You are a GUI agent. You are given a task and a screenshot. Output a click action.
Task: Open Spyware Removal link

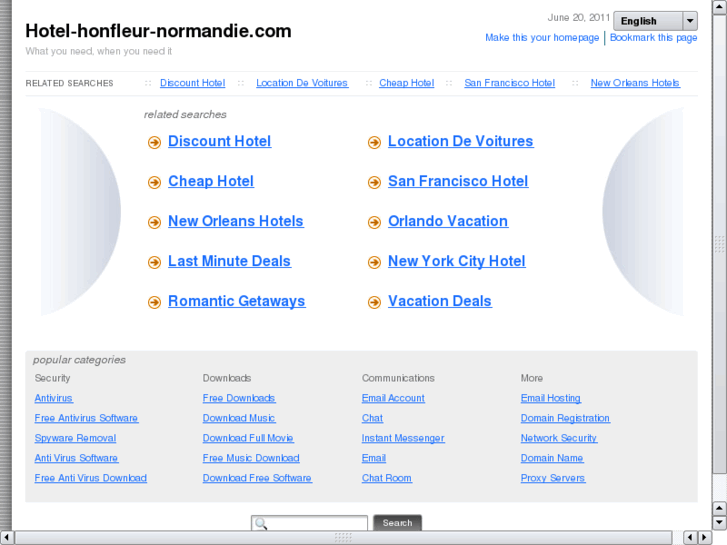[75, 438]
